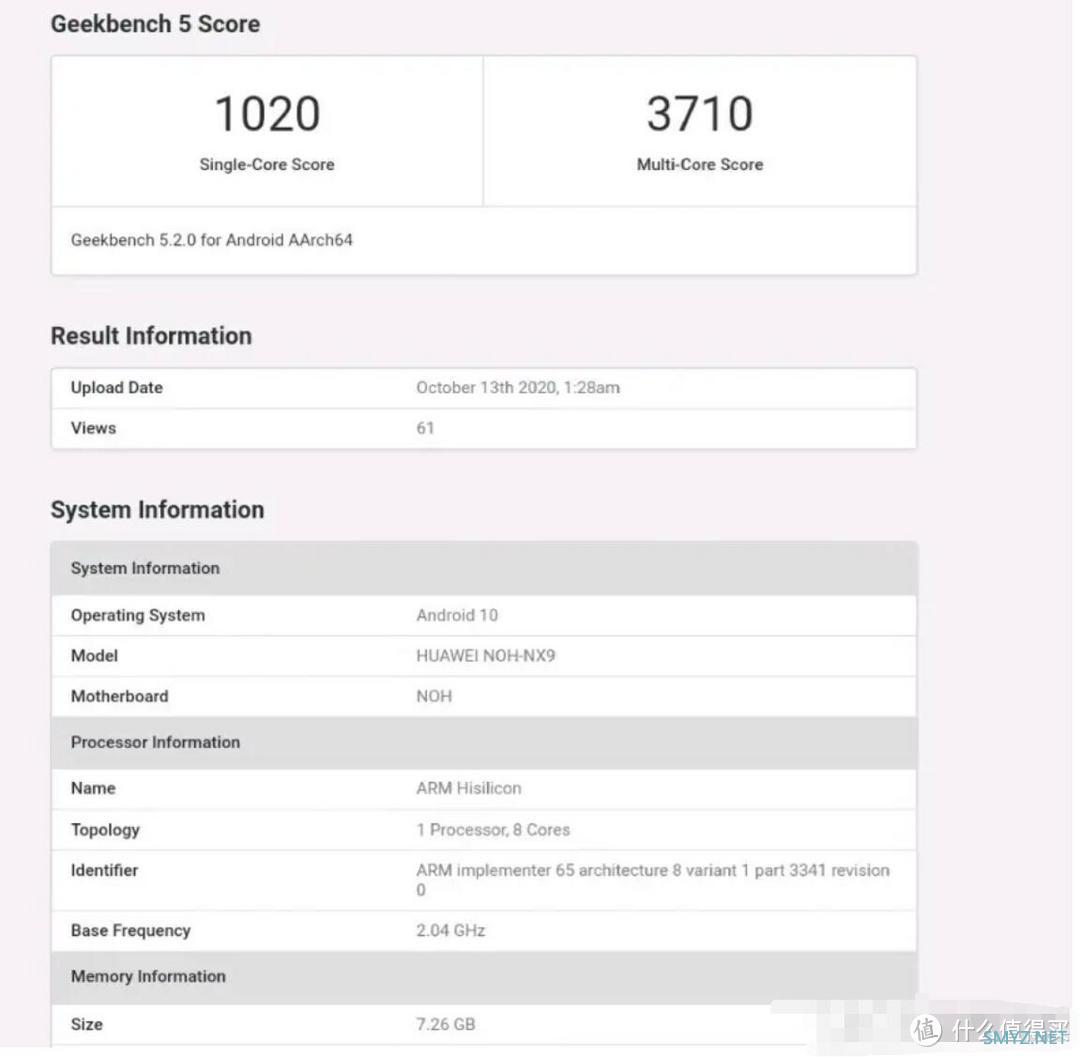Select the ARM implementer 65 identifier value
Image resolution: width=1080 pixels, height=1057 pixels.
(x=653, y=880)
